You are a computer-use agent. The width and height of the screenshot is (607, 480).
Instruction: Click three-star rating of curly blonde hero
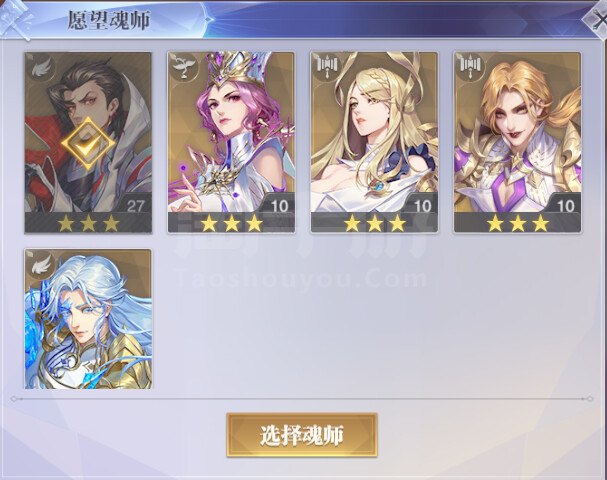[x=518, y=223]
